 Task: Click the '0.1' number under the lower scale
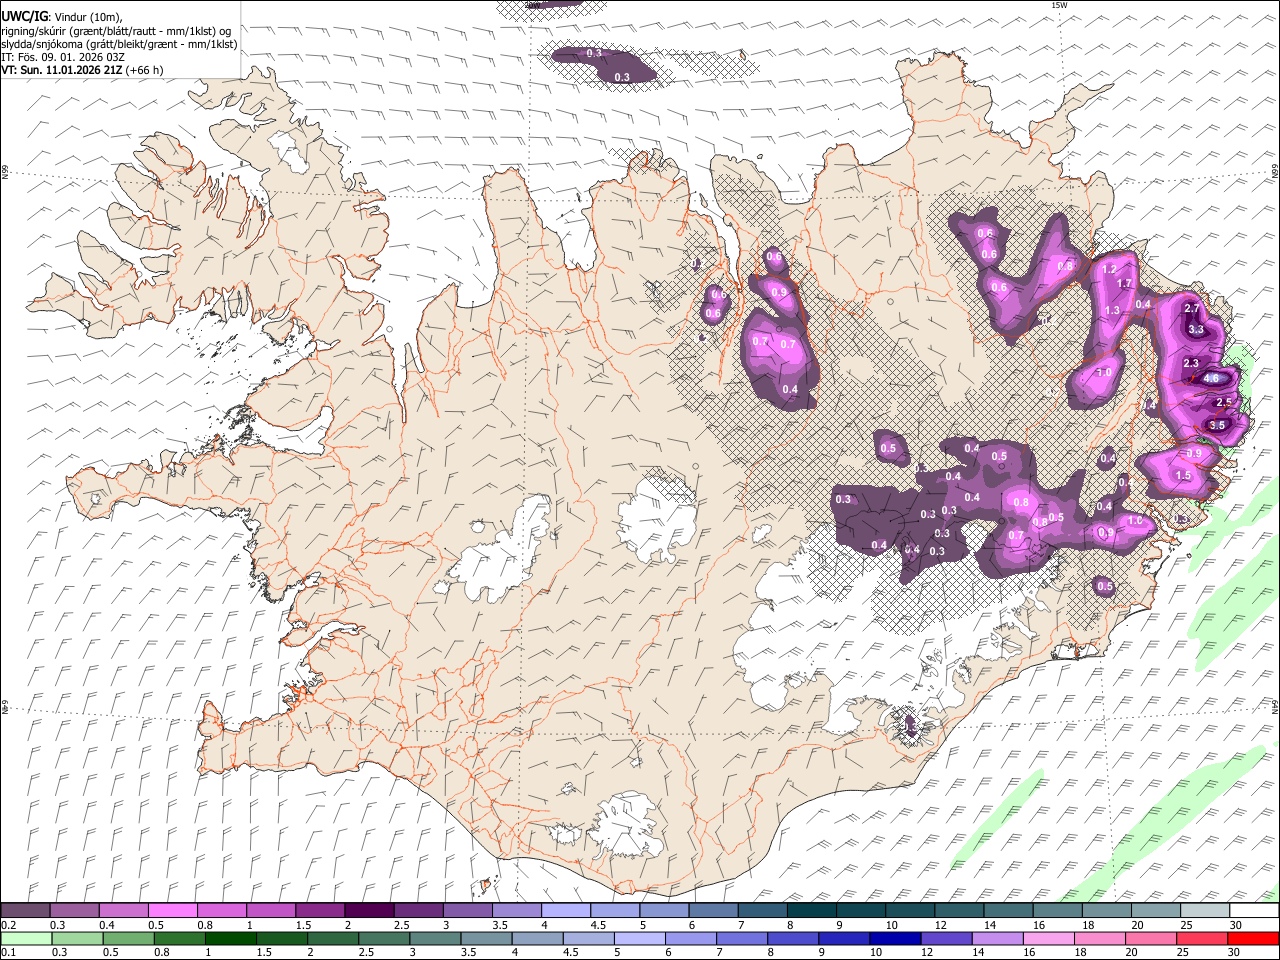click(x=8, y=952)
